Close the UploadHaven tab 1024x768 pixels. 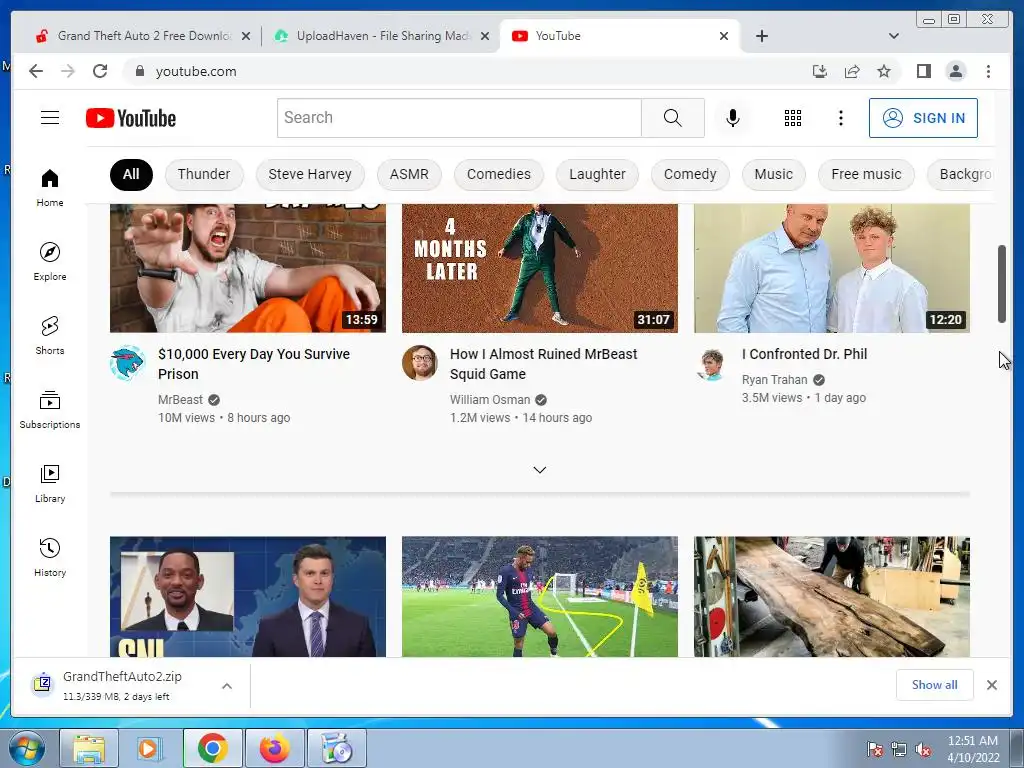485,36
